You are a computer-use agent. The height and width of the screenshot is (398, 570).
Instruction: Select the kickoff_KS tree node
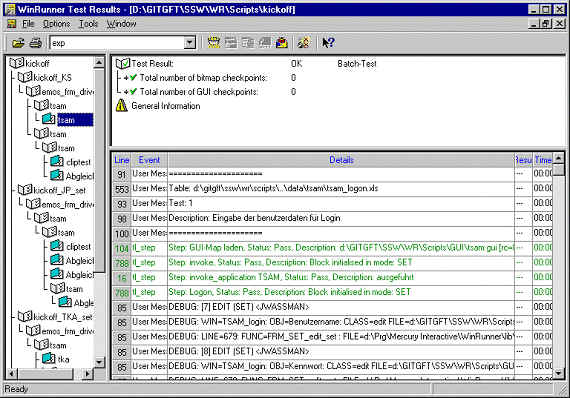tap(52, 78)
